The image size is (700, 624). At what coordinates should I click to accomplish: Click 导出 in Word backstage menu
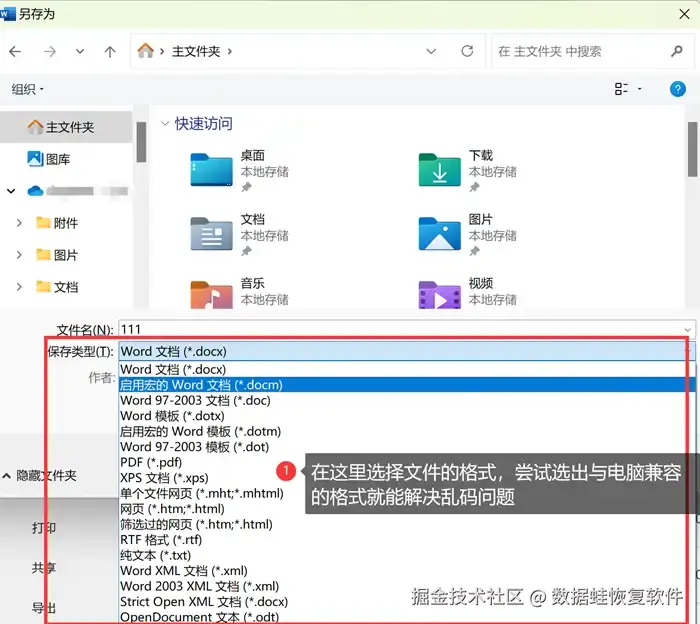click(44, 607)
